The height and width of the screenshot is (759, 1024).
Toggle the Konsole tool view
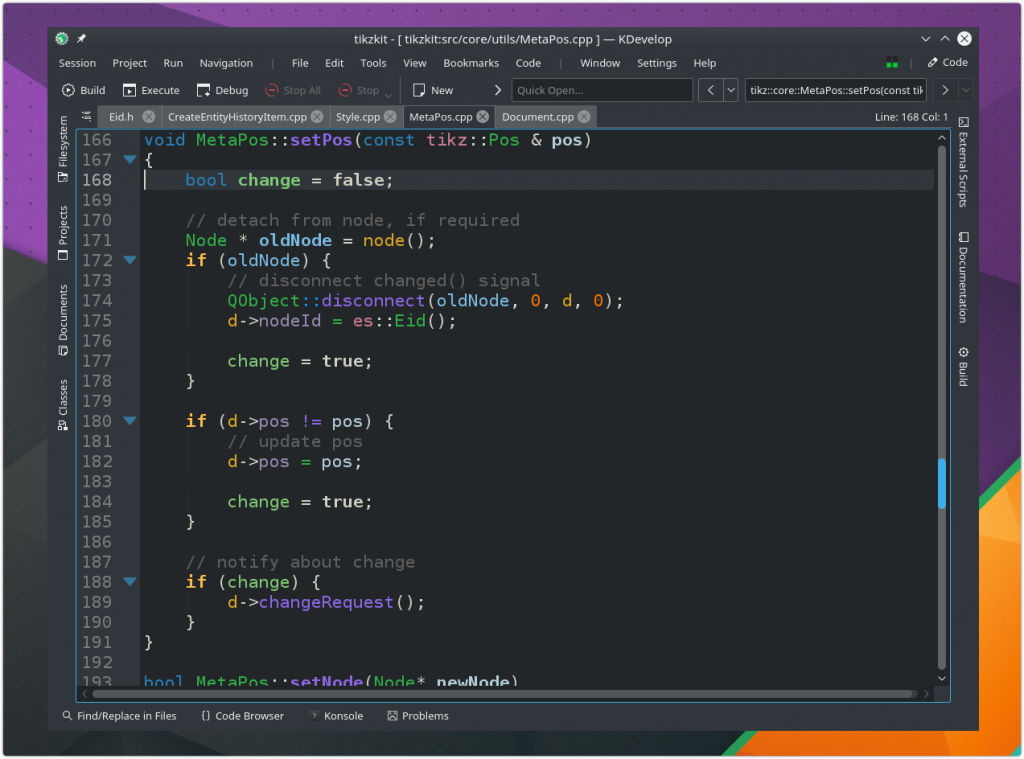pyautogui.click(x=335, y=716)
